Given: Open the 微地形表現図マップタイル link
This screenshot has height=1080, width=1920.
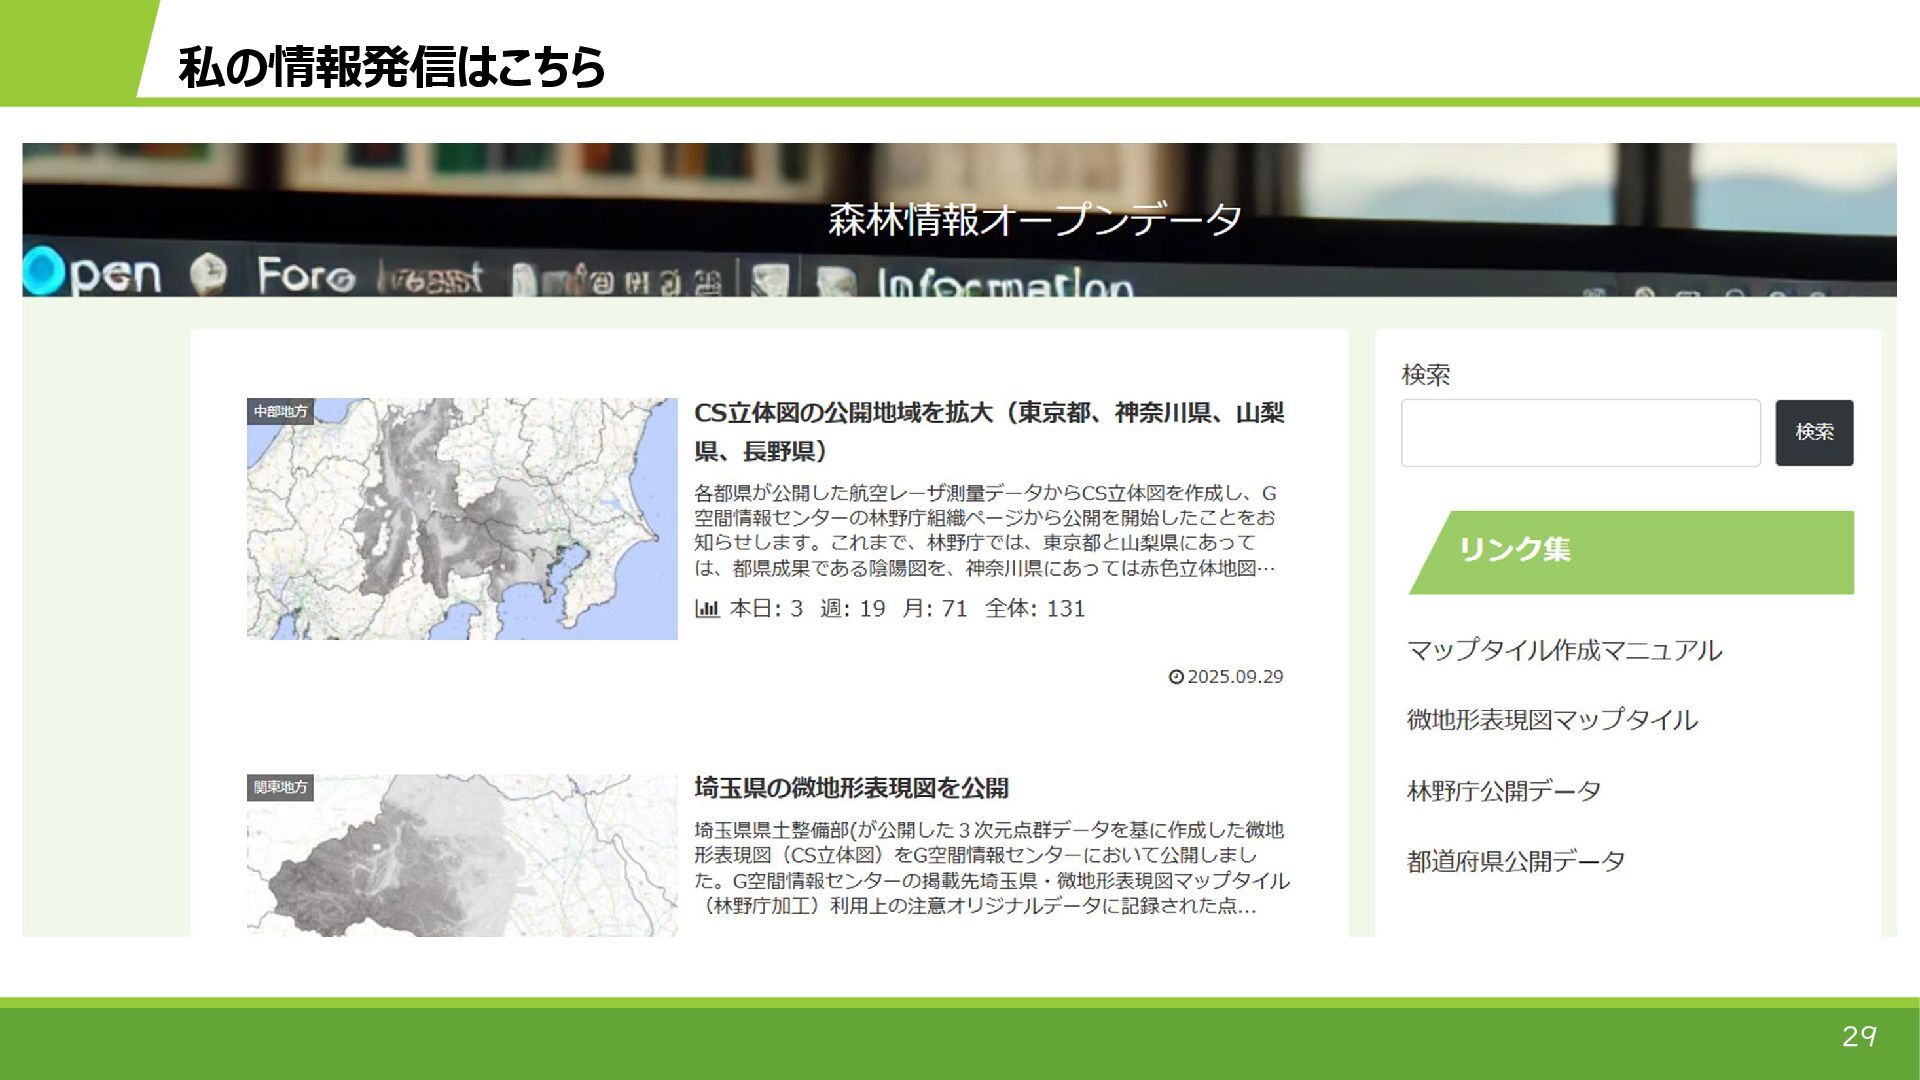Looking at the screenshot, I should [1552, 720].
